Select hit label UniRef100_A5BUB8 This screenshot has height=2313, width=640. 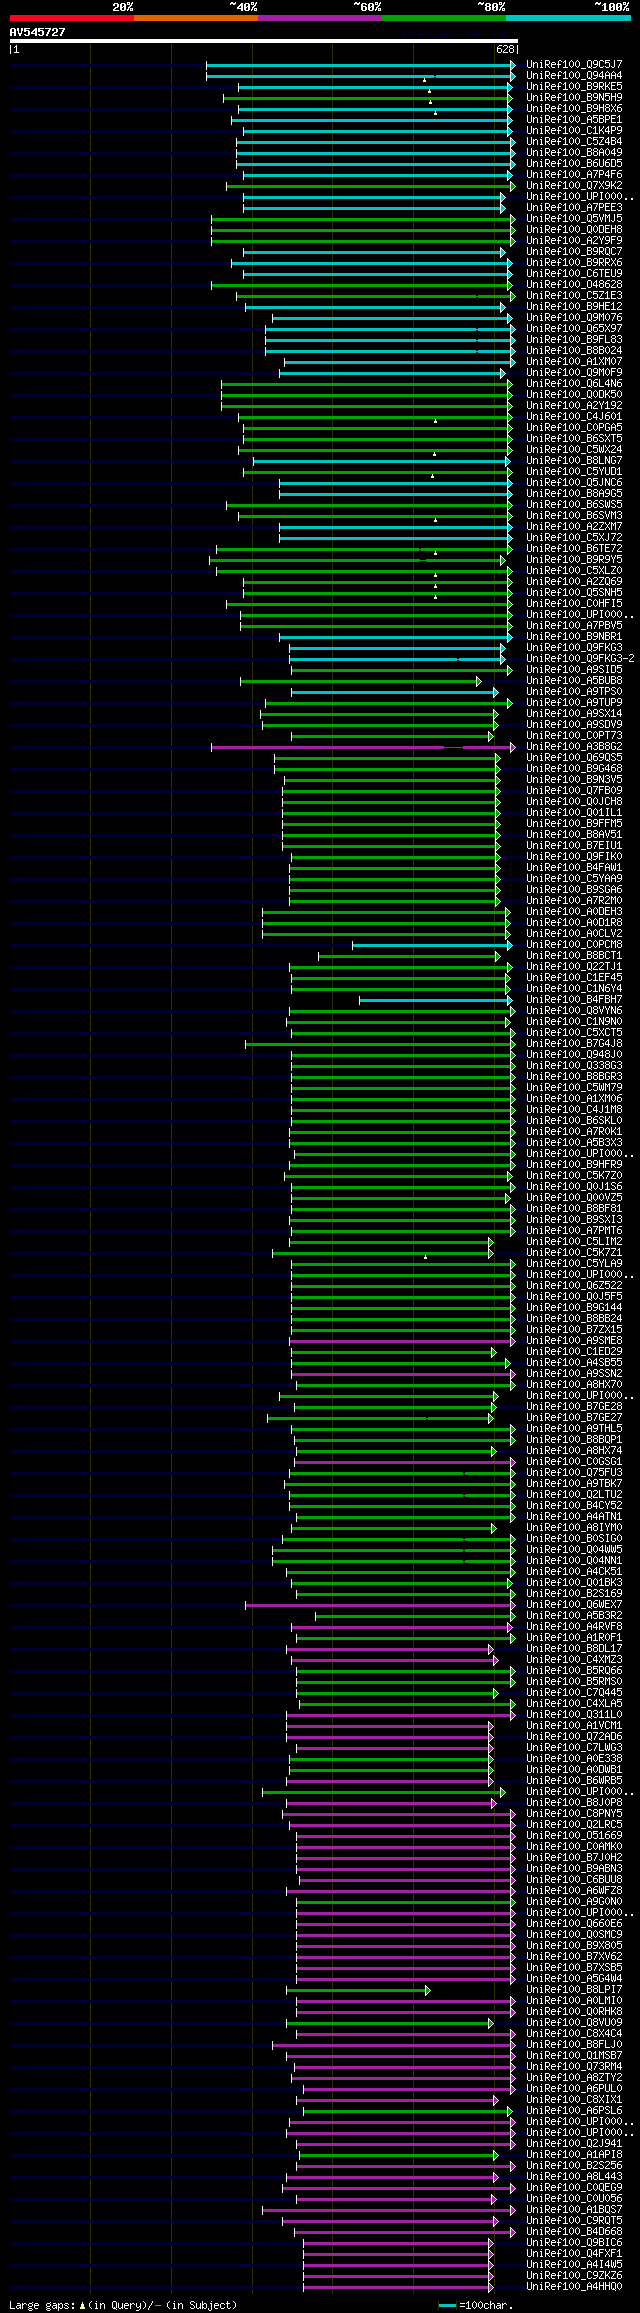(574, 680)
